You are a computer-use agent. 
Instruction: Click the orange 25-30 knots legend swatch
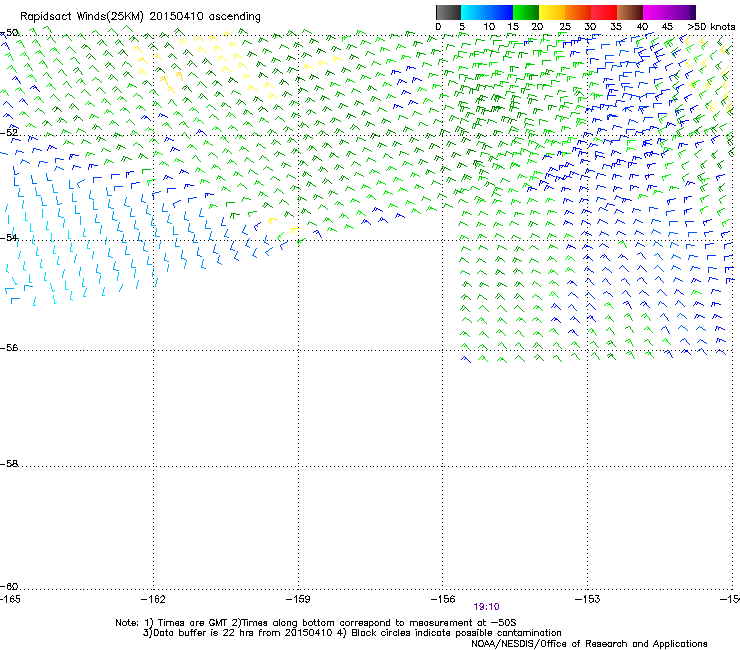click(578, 12)
